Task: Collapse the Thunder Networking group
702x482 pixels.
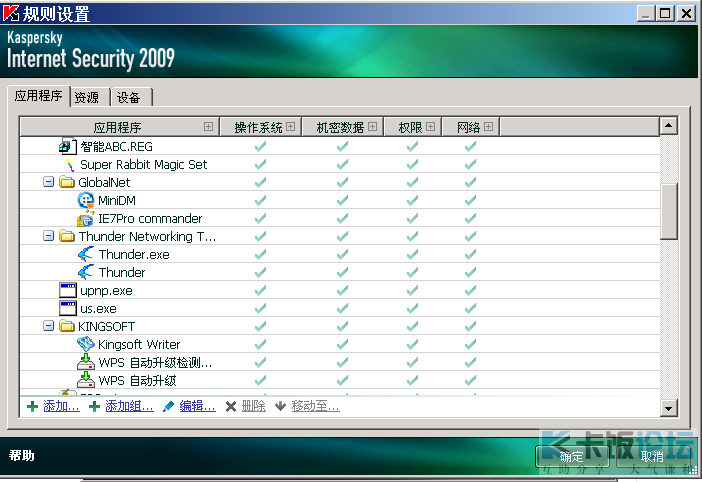Action: [48, 235]
